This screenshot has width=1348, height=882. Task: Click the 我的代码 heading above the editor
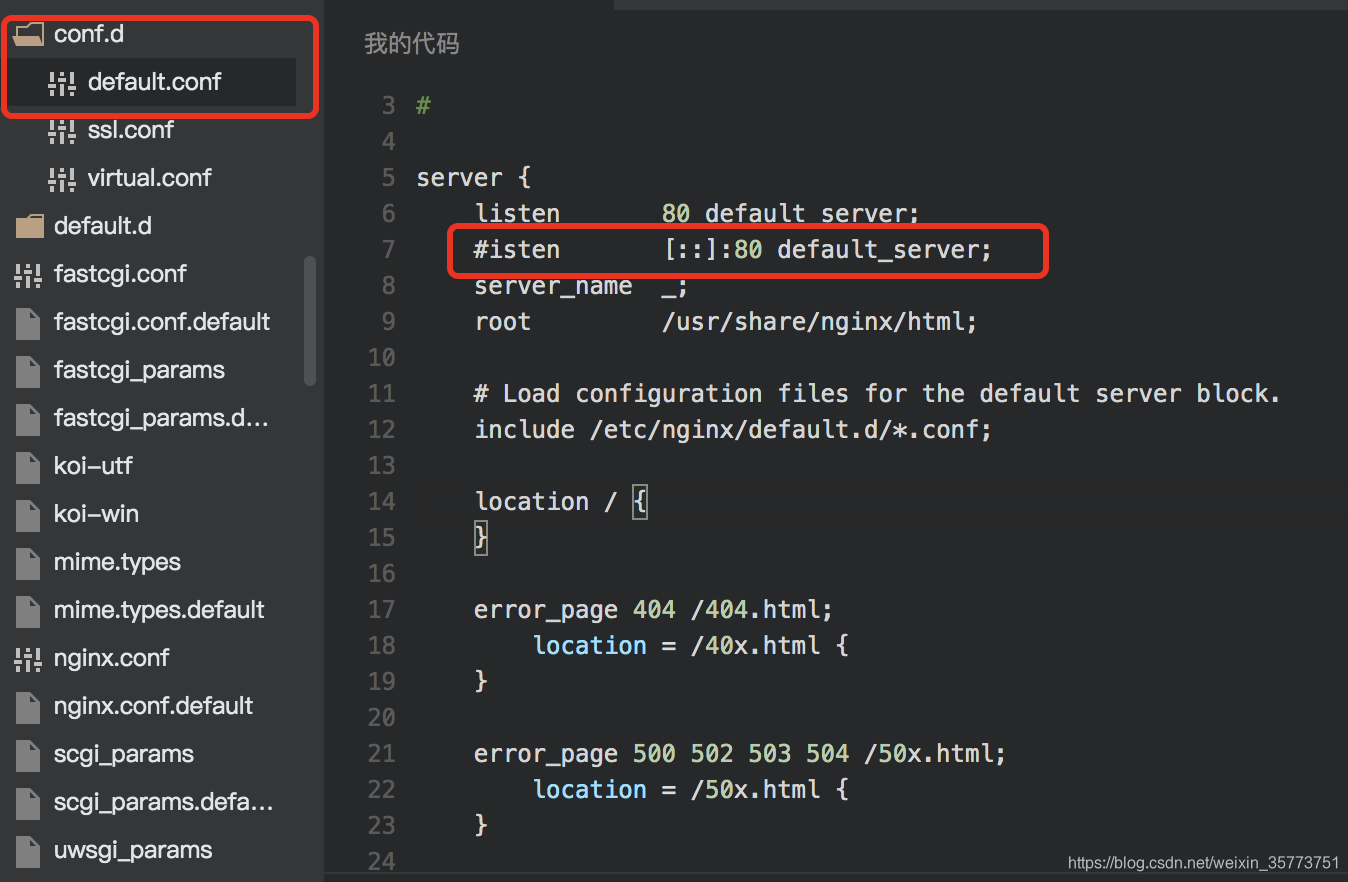(412, 44)
